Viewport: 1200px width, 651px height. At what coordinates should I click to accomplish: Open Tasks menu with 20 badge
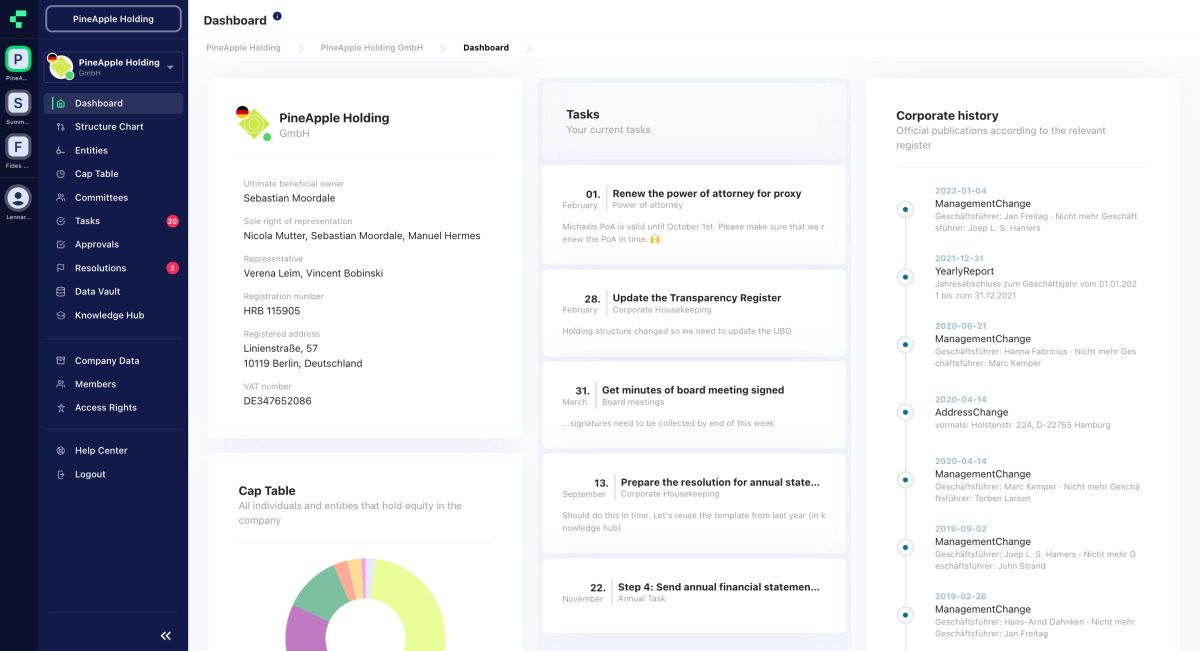[87, 221]
